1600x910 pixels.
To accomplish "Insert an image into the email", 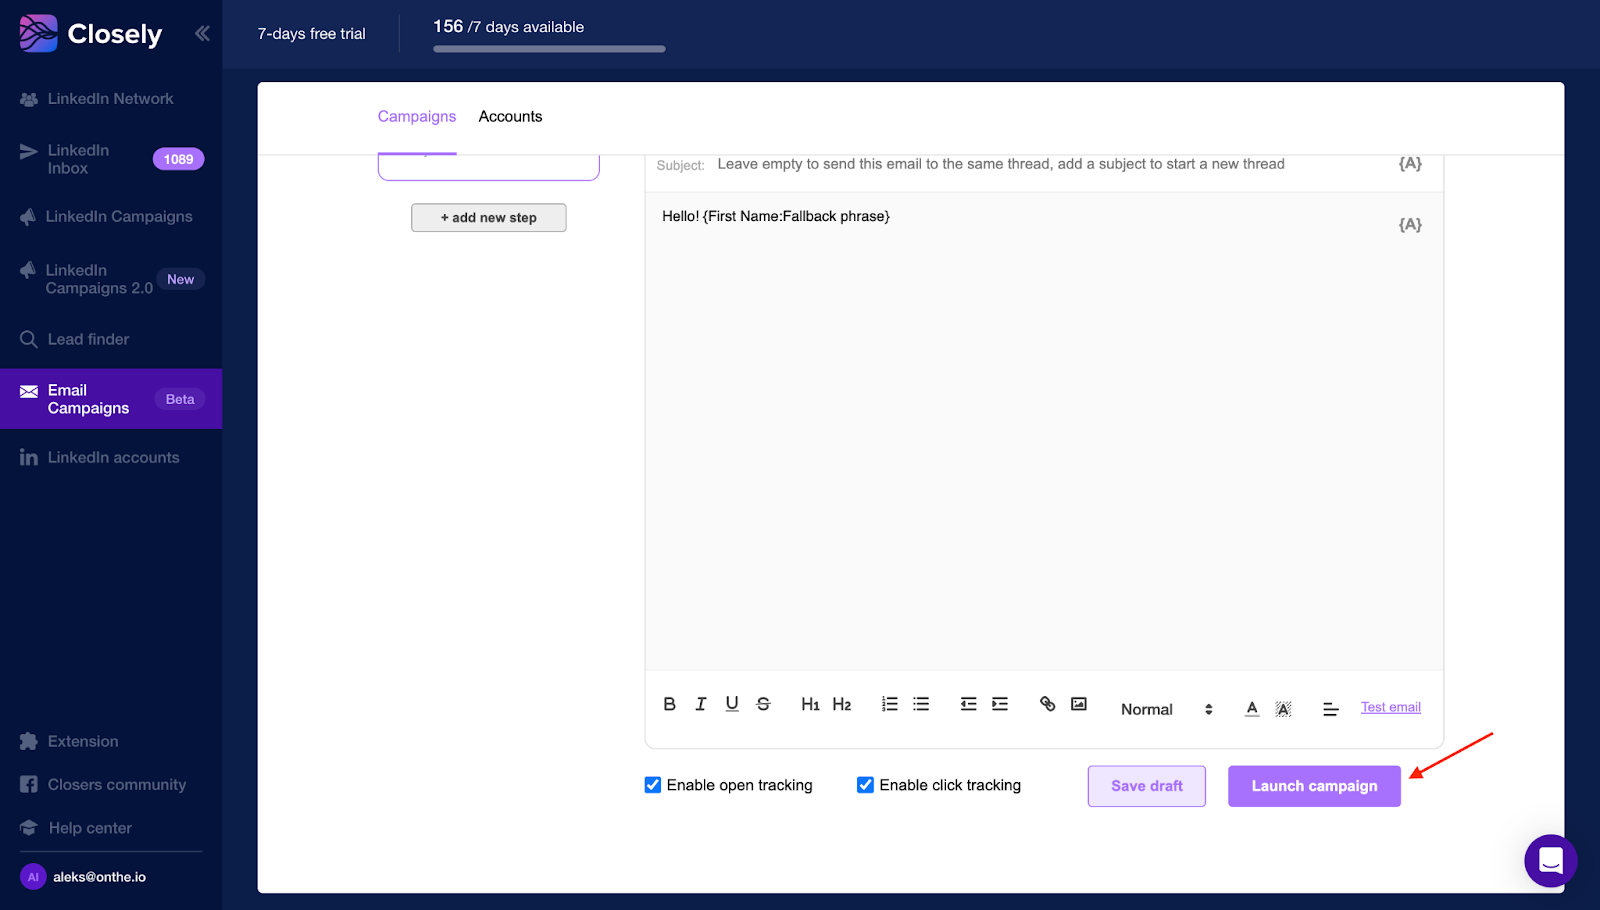I will (x=1079, y=704).
